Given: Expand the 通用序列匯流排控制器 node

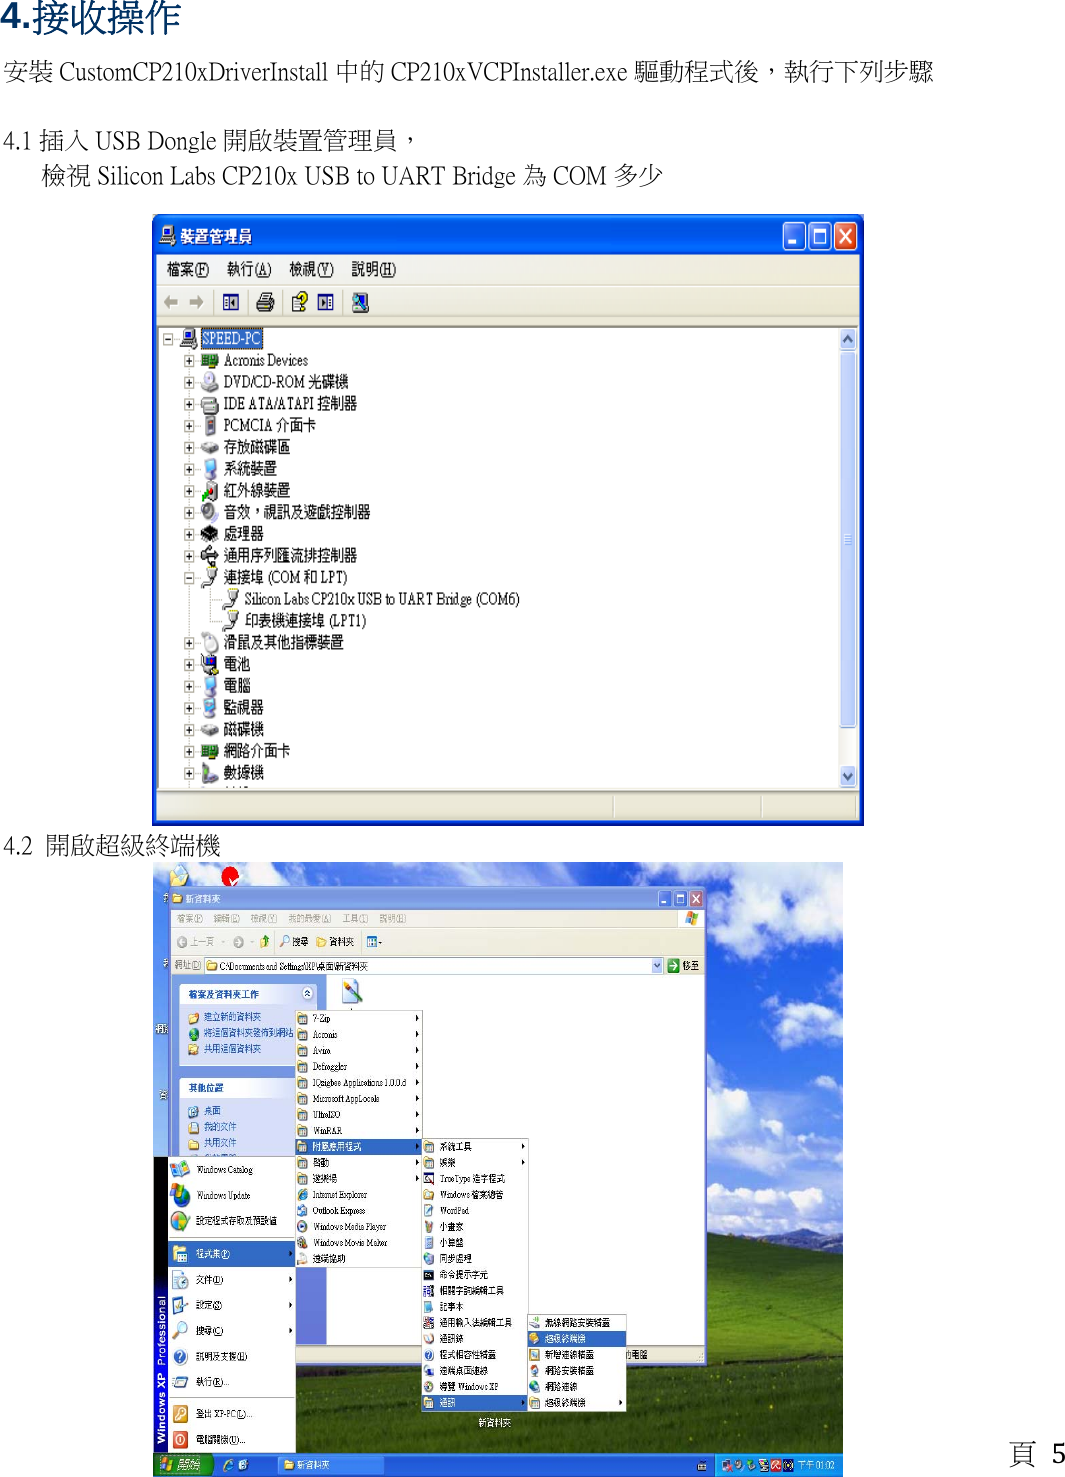Looking at the screenshot, I should click(x=189, y=556).
